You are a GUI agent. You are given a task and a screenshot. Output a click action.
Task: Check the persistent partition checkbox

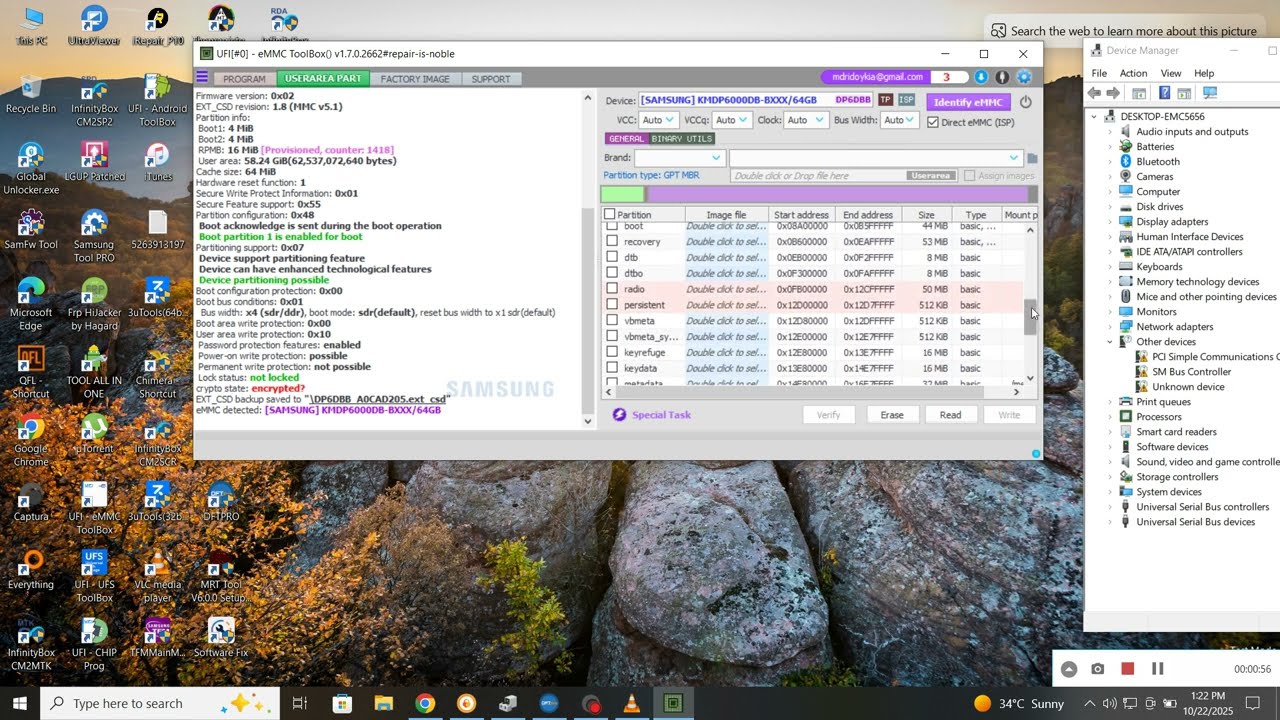click(x=612, y=305)
